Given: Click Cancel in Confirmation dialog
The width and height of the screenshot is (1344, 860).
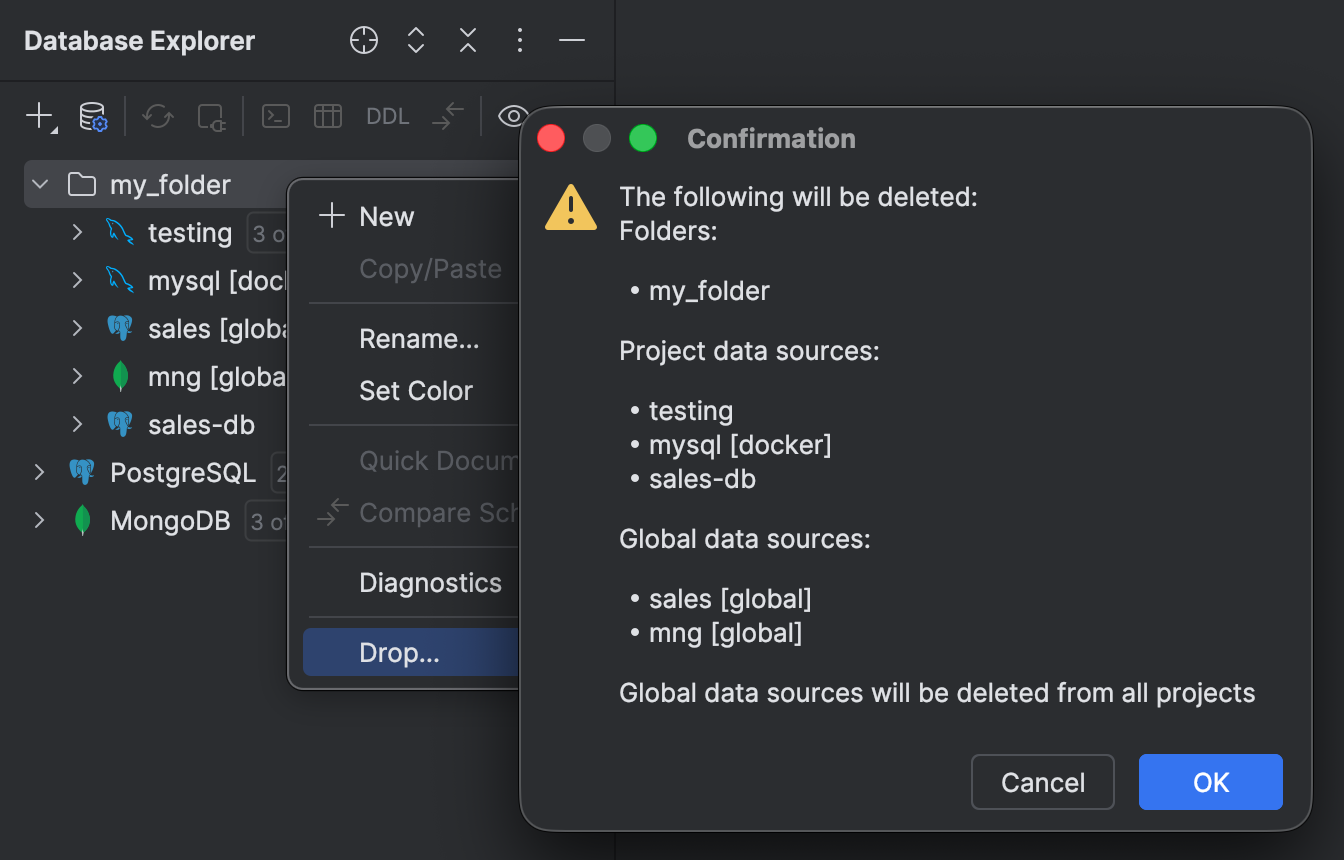Looking at the screenshot, I should (1043, 782).
